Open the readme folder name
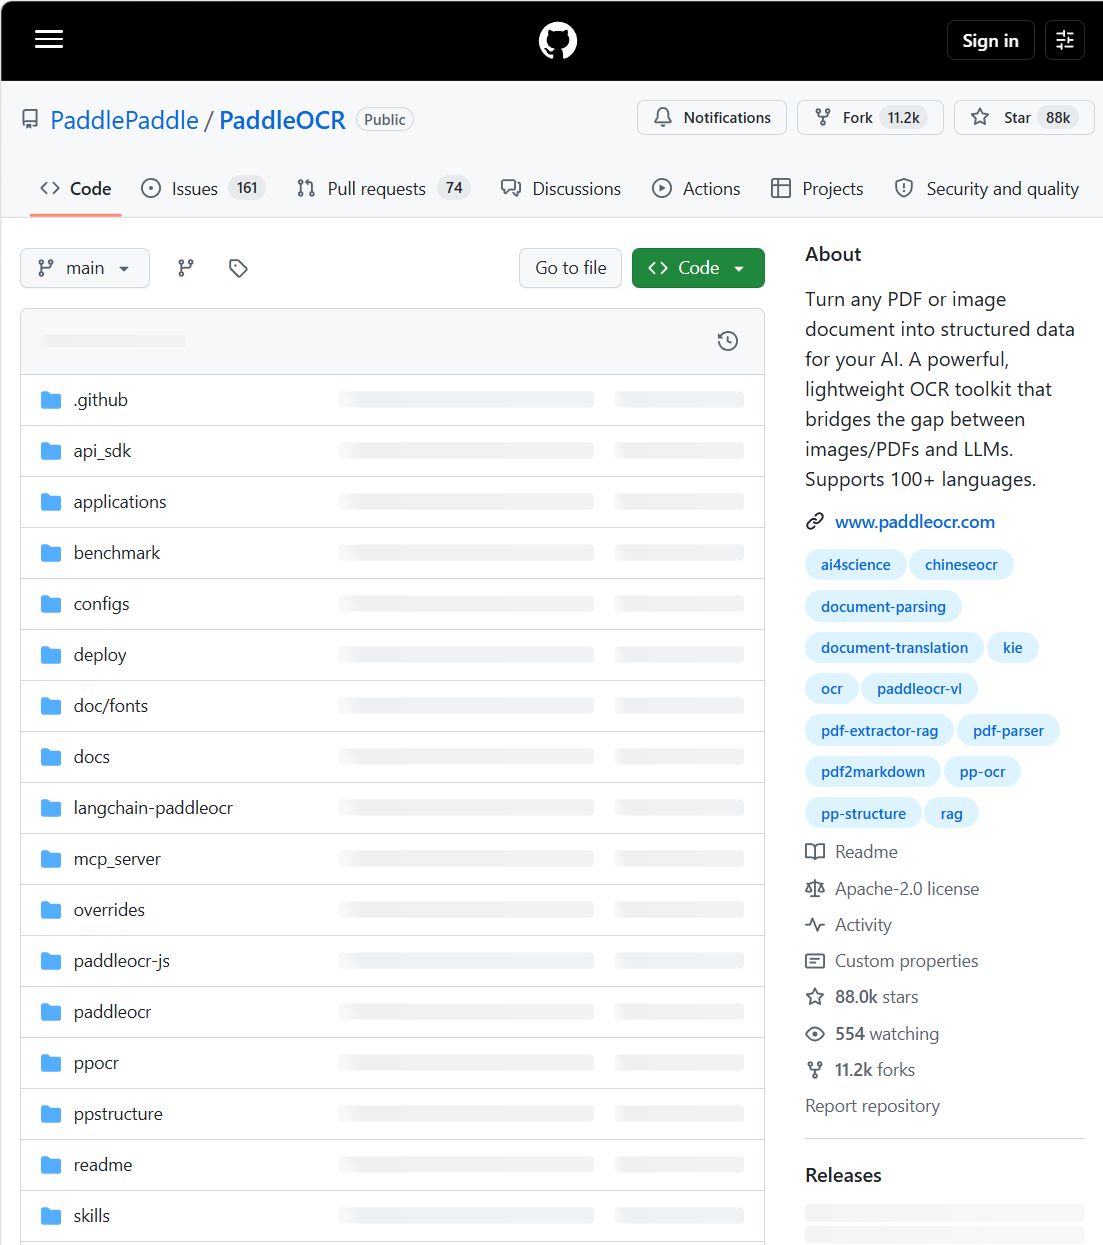This screenshot has height=1245, width=1103. (x=103, y=1165)
